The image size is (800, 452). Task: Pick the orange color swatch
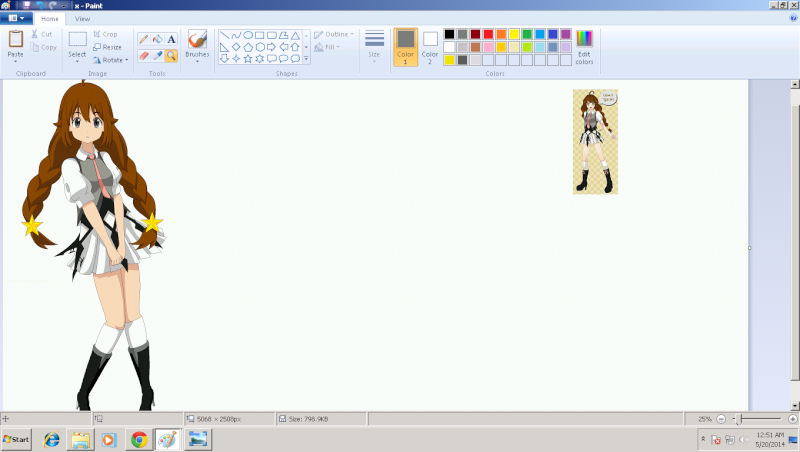tap(501, 34)
